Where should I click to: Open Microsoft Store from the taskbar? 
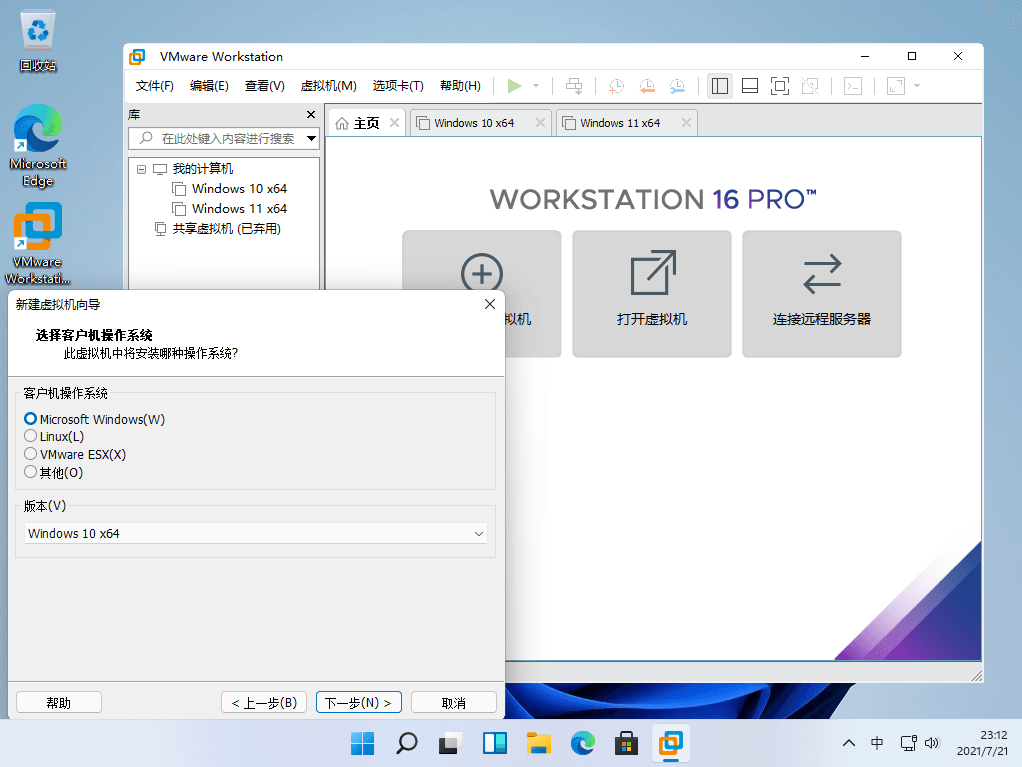click(626, 744)
